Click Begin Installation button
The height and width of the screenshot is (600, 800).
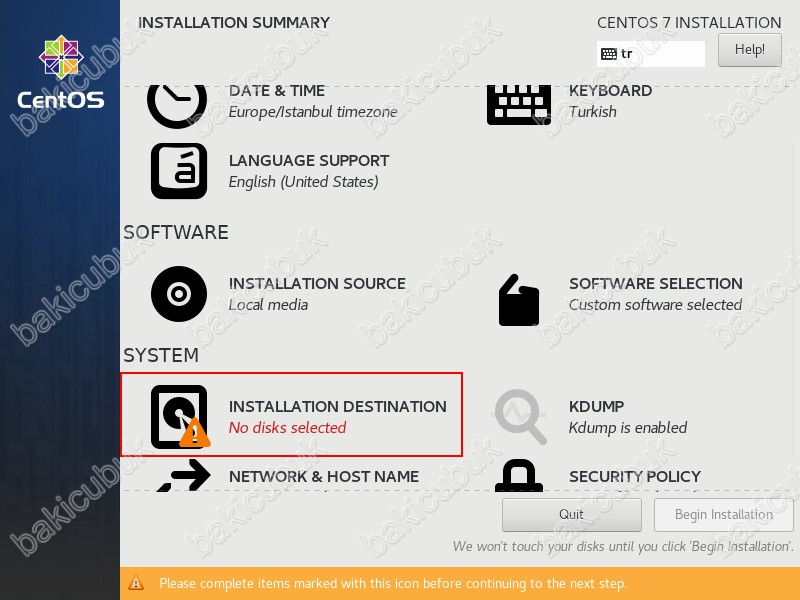coord(723,514)
